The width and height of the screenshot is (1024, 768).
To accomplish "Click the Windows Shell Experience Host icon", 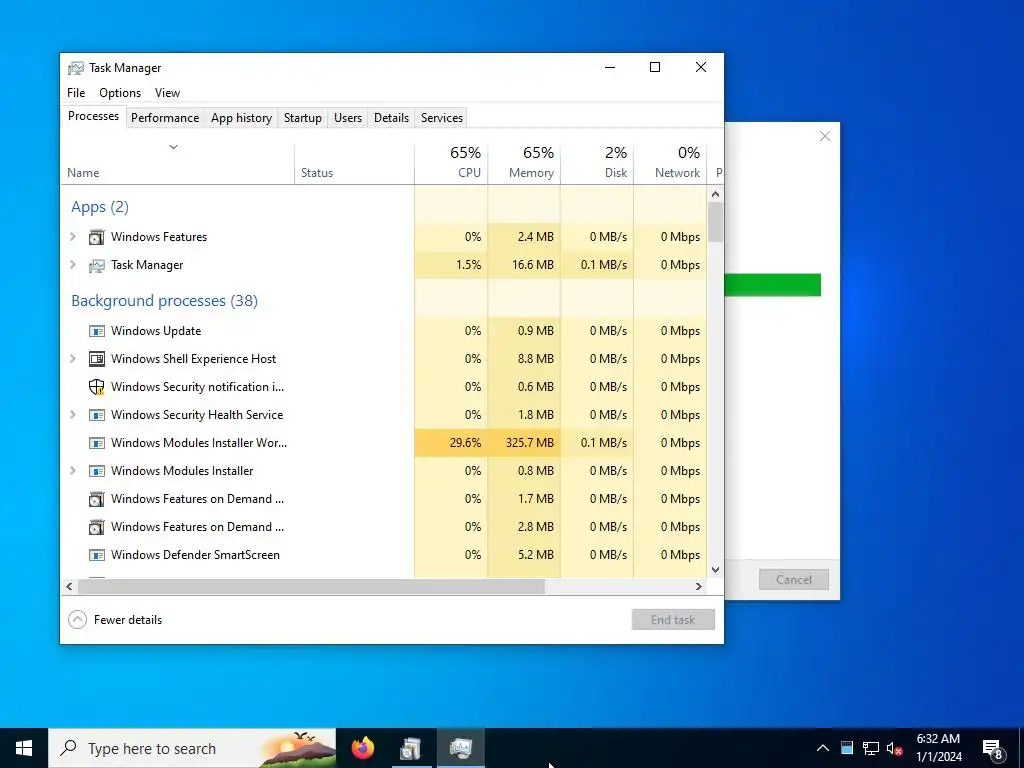I will 96,359.
